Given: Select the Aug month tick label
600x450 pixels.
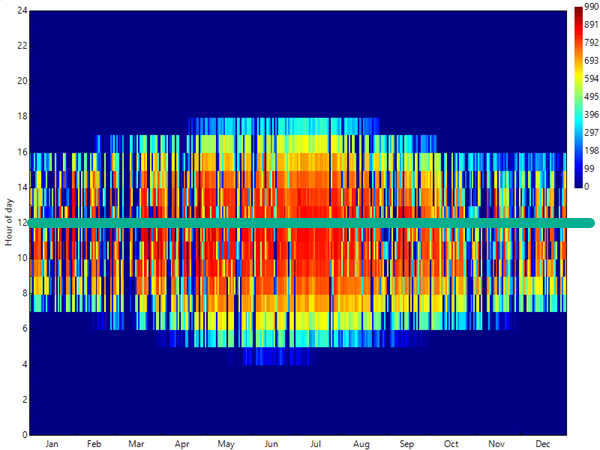Looking at the screenshot, I should 361,443.
